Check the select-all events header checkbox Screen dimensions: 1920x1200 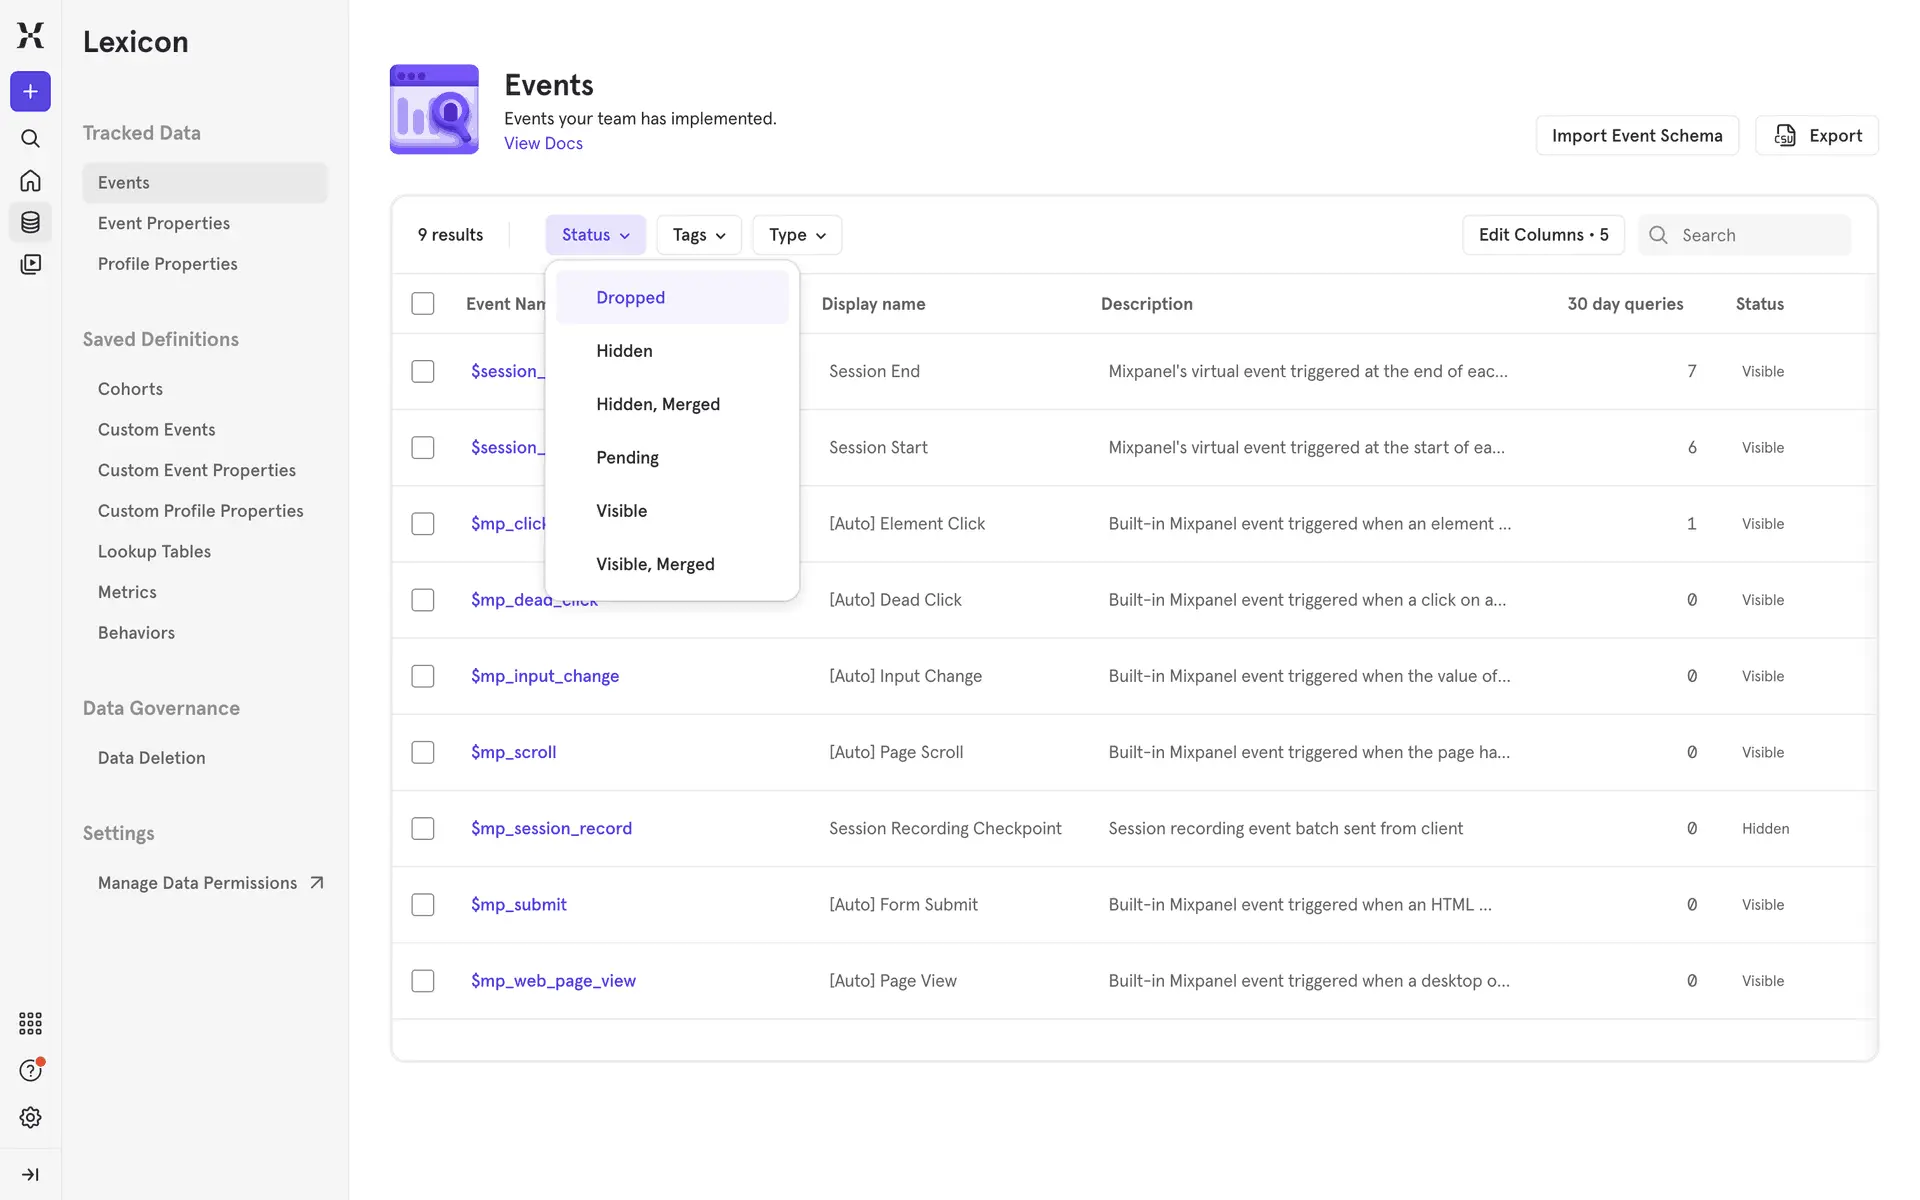423,304
